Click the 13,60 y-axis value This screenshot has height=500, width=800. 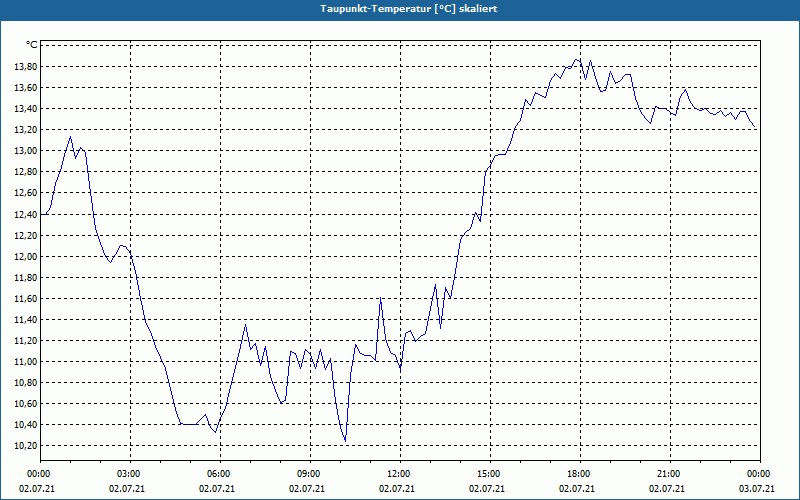[x=25, y=87]
